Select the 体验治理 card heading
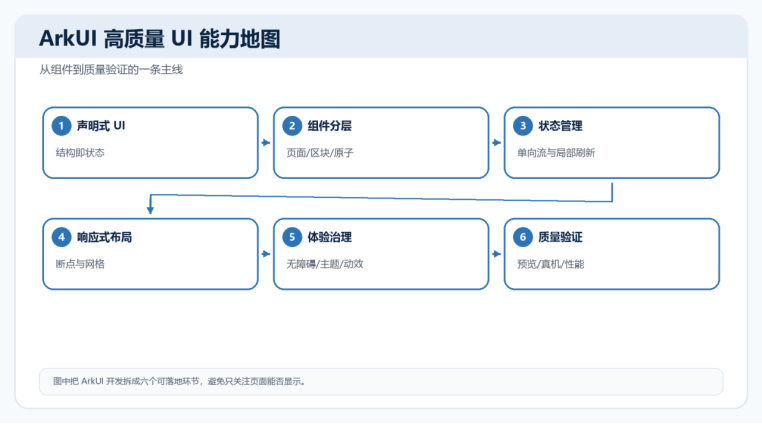Viewport: 762px width, 424px height. tap(329, 237)
